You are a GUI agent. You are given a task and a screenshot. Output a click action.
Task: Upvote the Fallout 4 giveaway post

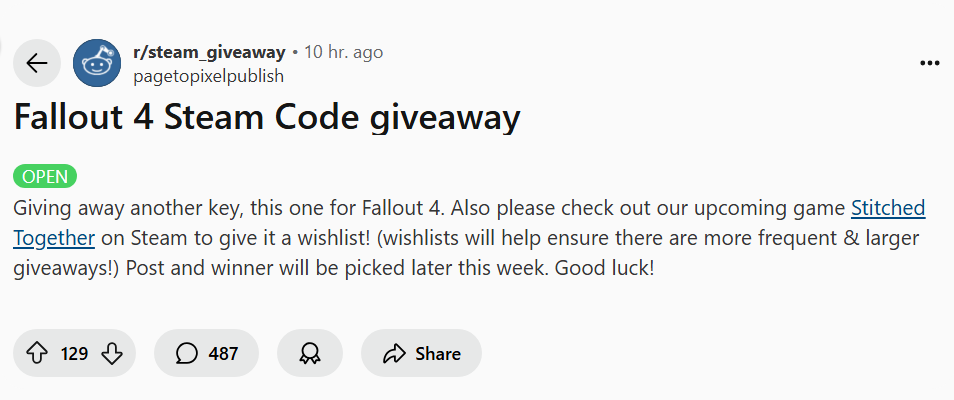coord(39,353)
